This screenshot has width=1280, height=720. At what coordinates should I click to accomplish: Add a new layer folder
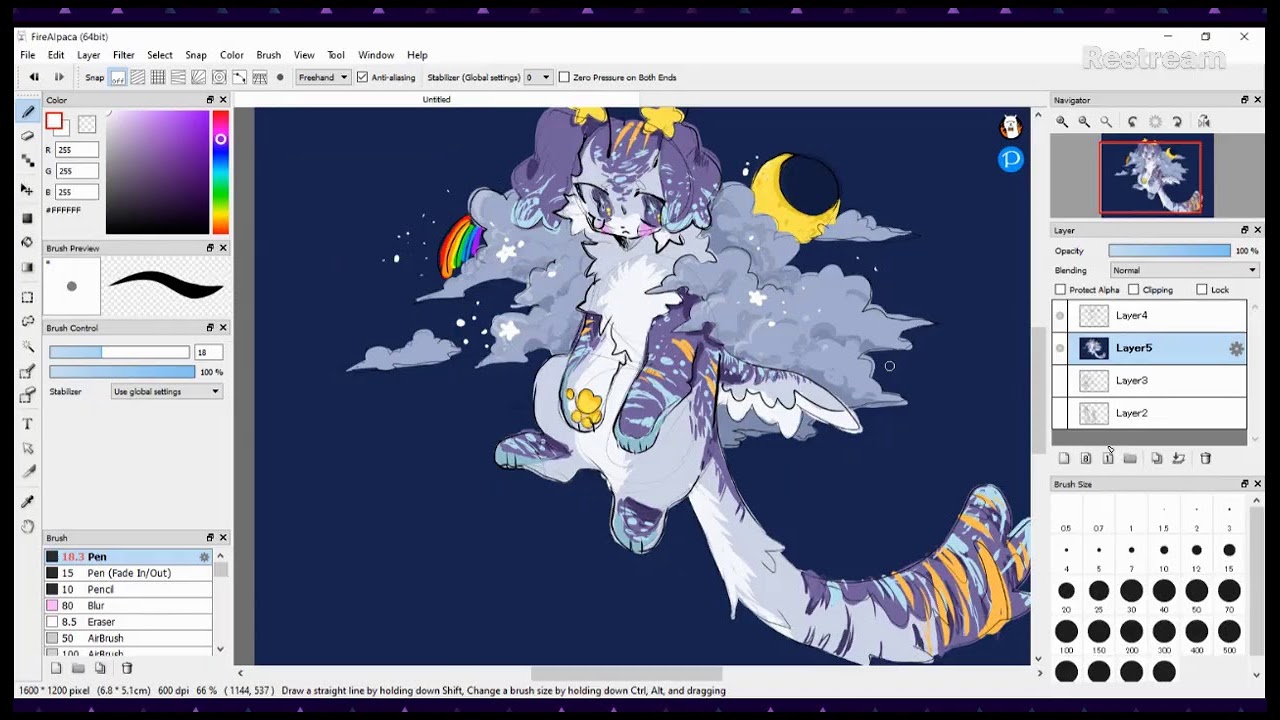1130,458
